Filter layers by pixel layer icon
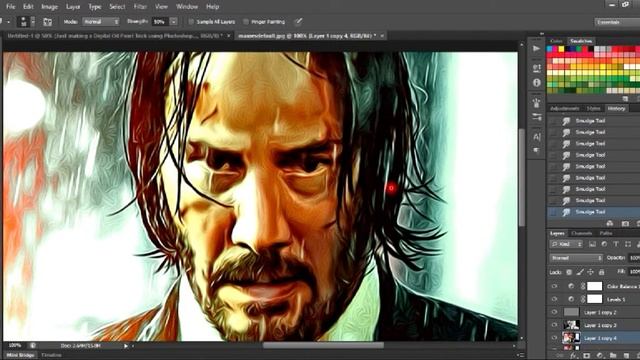The height and width of the screenshot is (360, 640). point(592,244)
